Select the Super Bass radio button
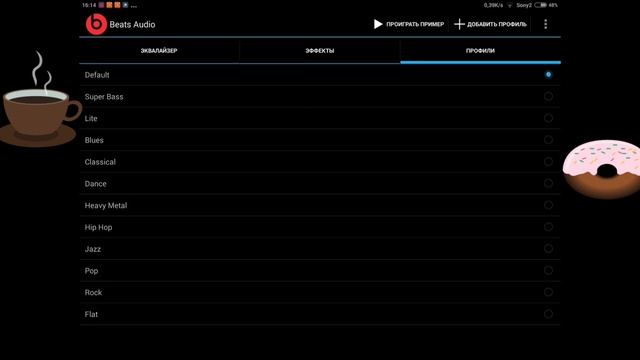640x360 pixels. [548, 96]
